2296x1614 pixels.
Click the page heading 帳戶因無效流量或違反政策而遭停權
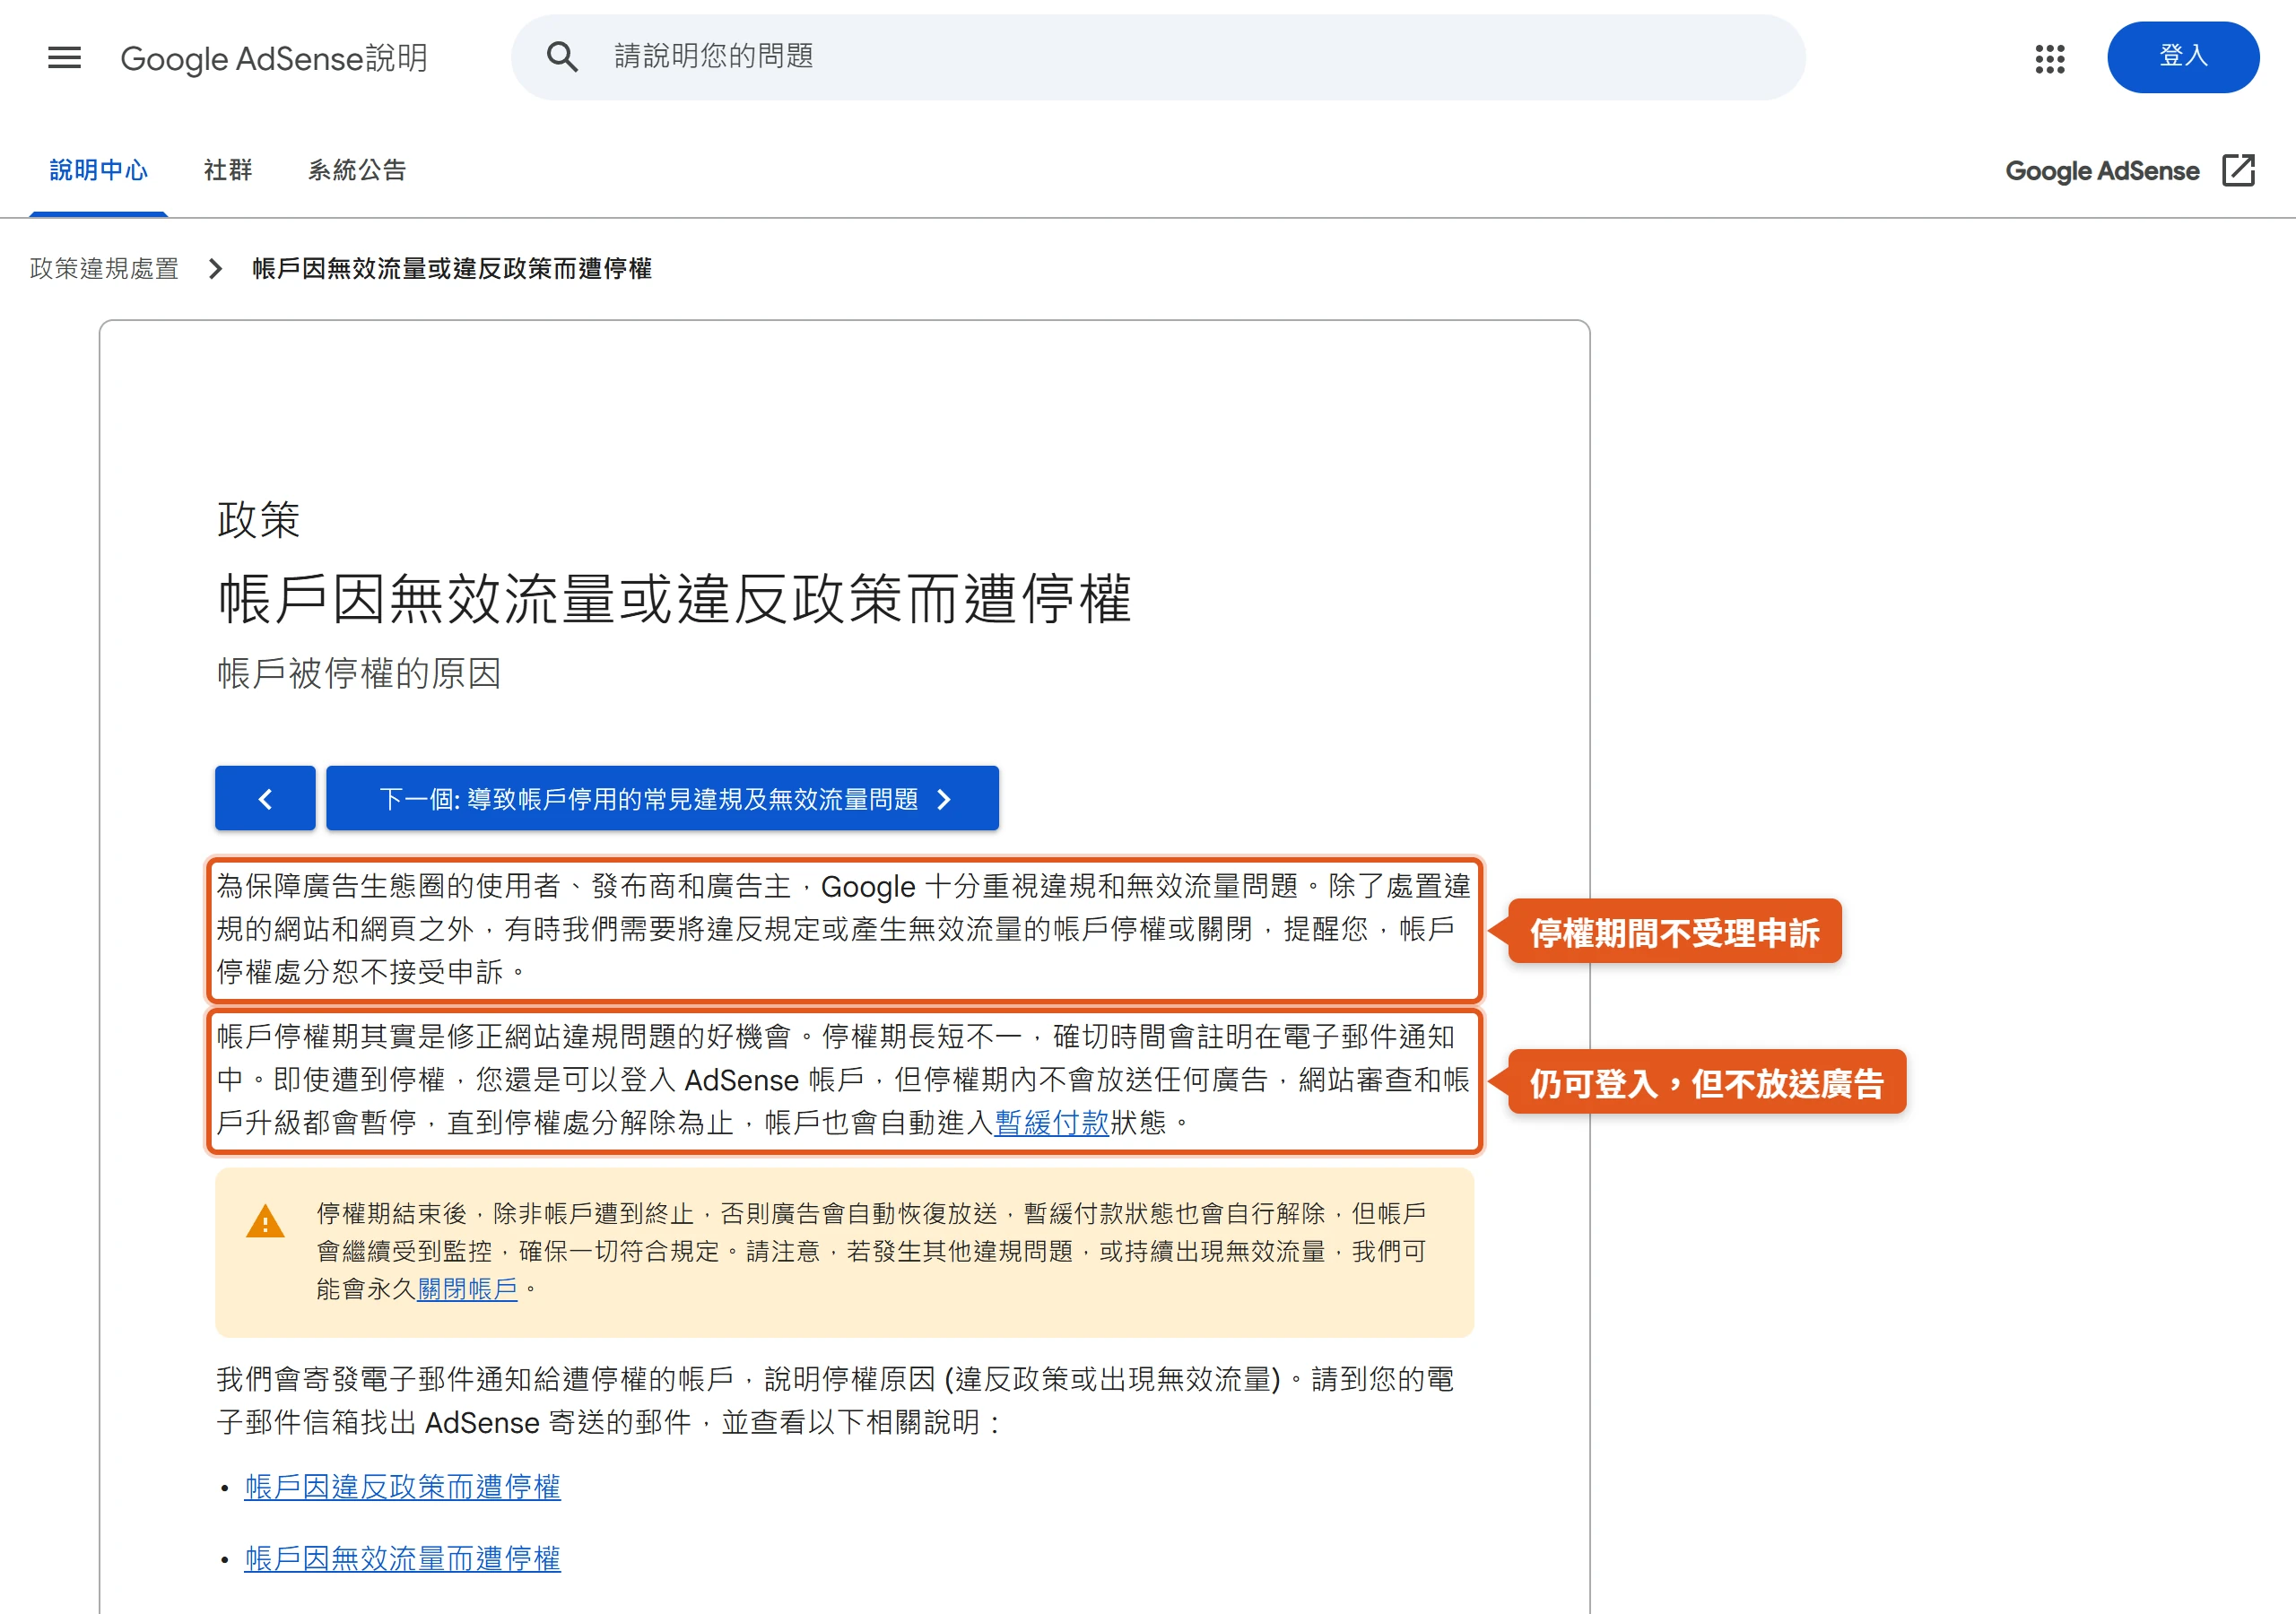click(675, 598)
